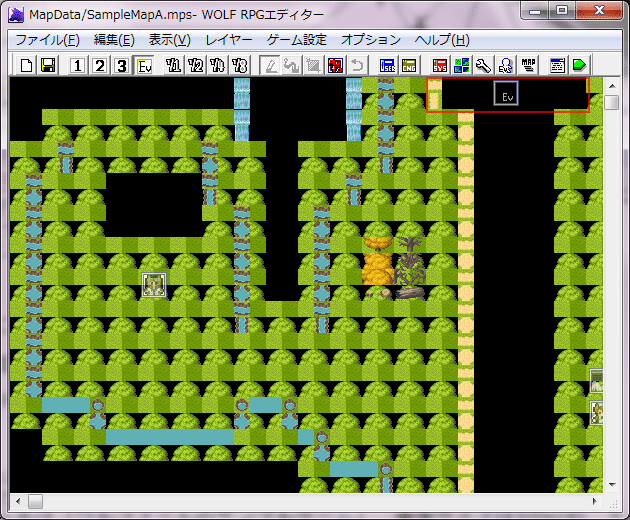Open the 編集(E) menu
630x520 pixels.
[x=114, y=40]
